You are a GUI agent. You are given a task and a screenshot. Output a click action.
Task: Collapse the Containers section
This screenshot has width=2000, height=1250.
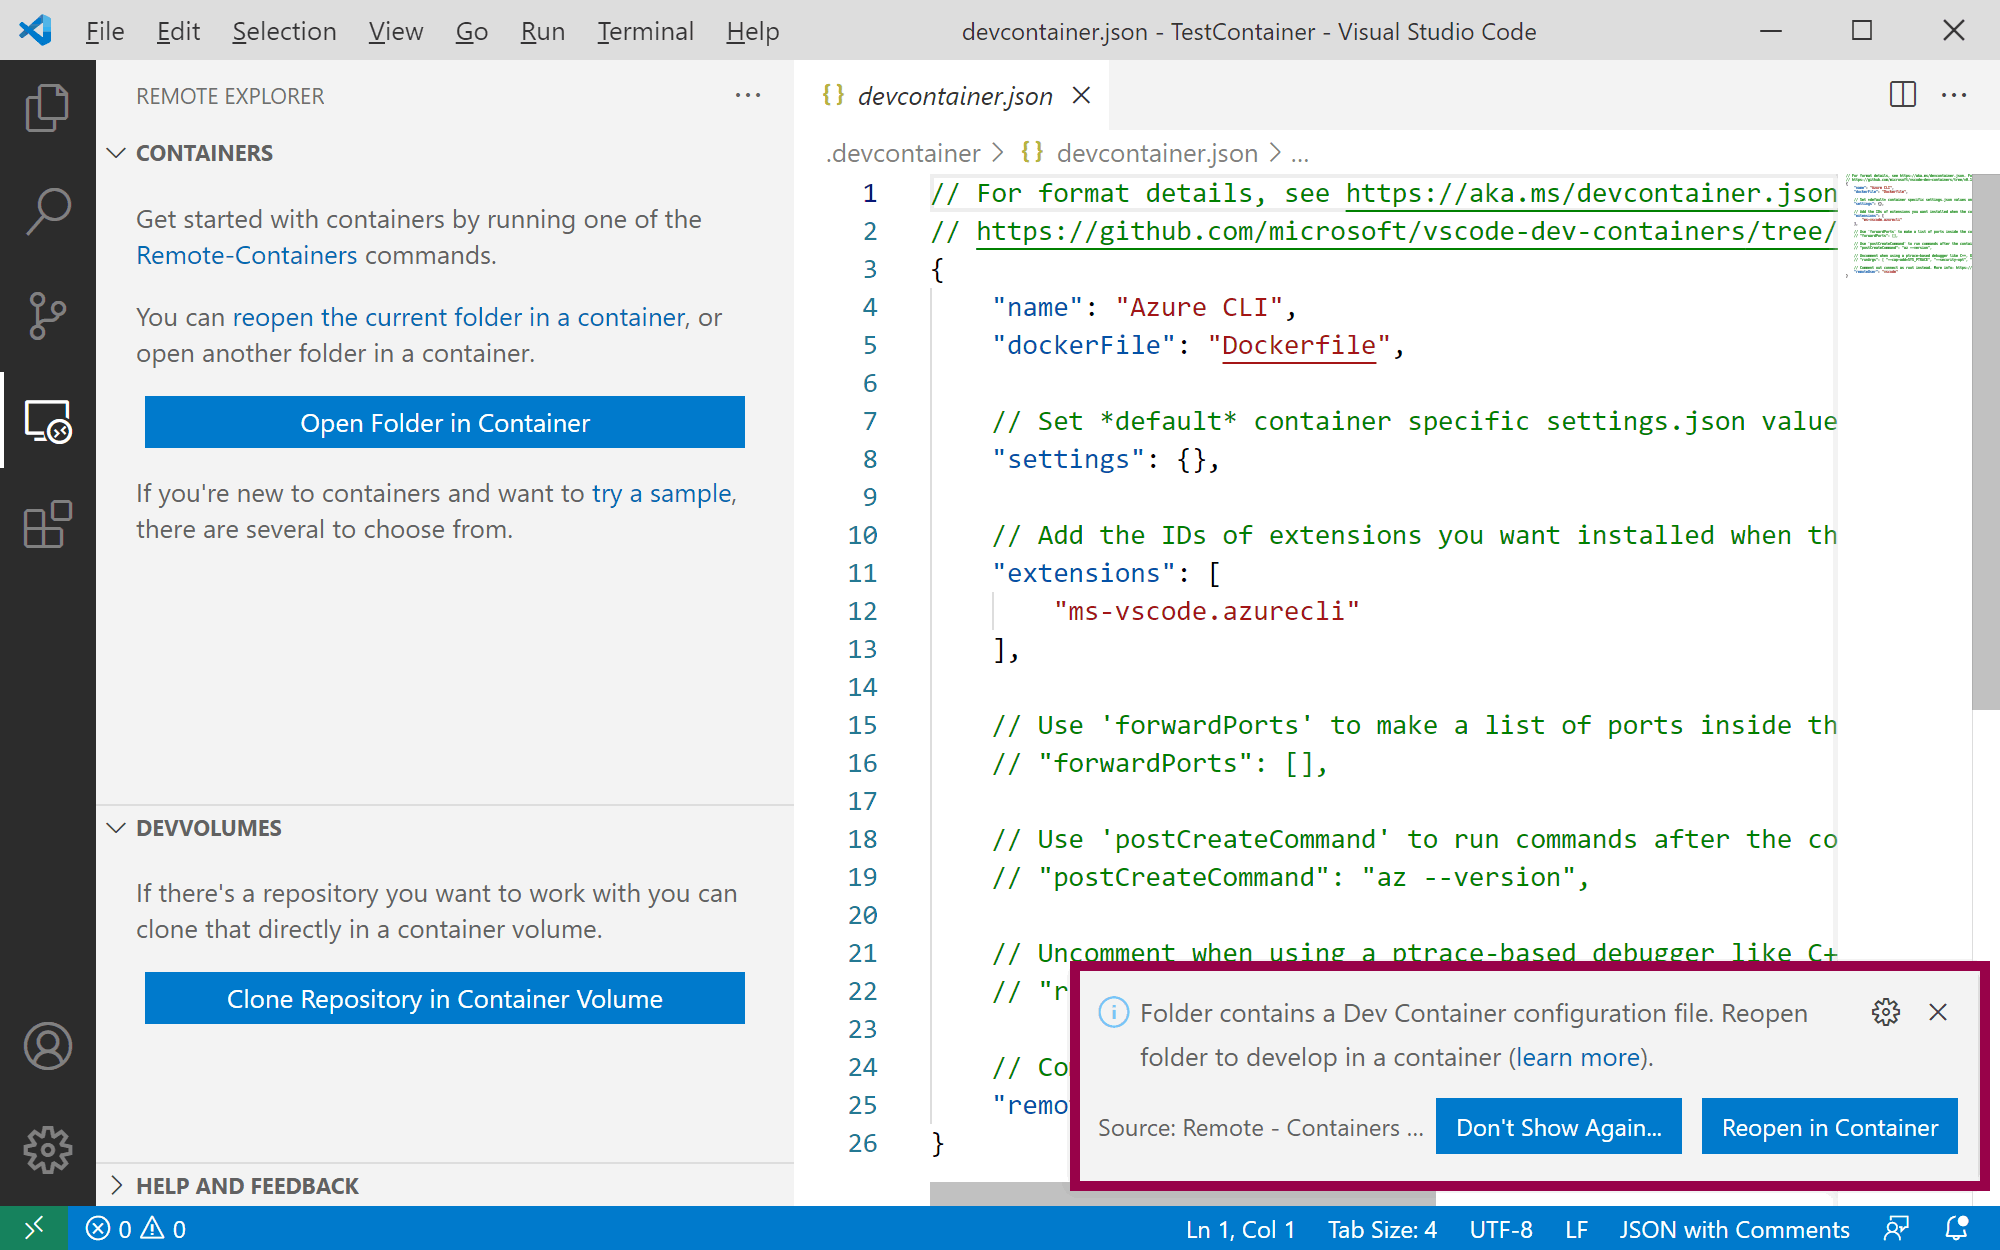coord(117,153)
